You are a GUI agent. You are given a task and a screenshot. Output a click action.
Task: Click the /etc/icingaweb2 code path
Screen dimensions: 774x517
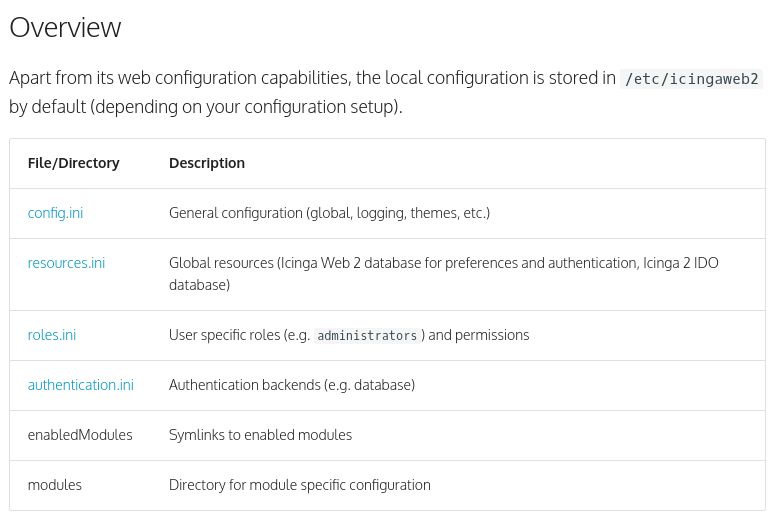[x=692, y=79]
